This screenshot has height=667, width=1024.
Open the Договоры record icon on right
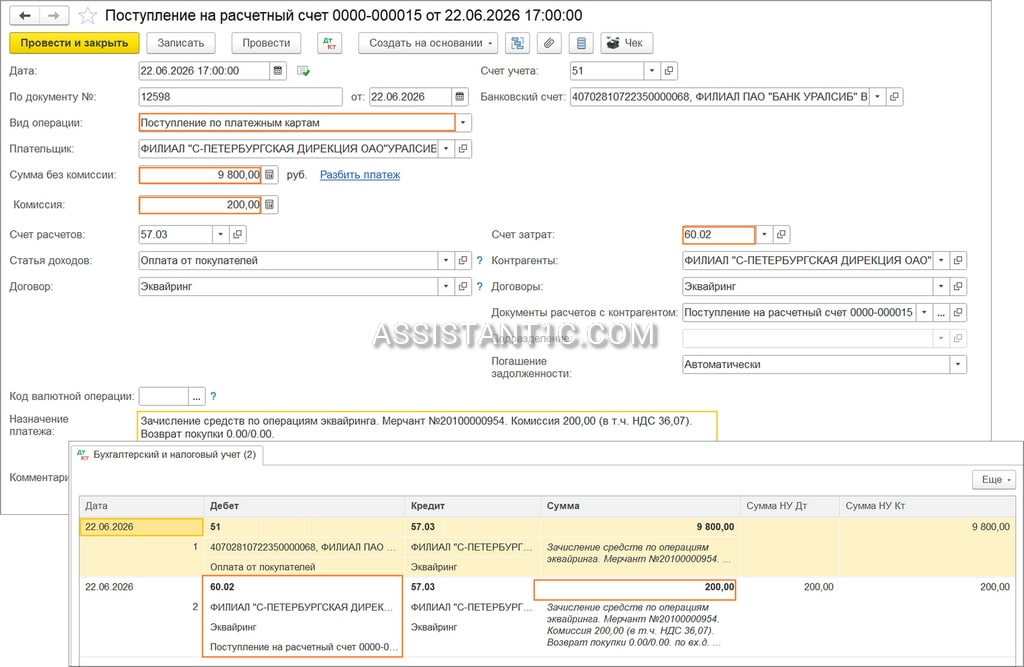958,286
